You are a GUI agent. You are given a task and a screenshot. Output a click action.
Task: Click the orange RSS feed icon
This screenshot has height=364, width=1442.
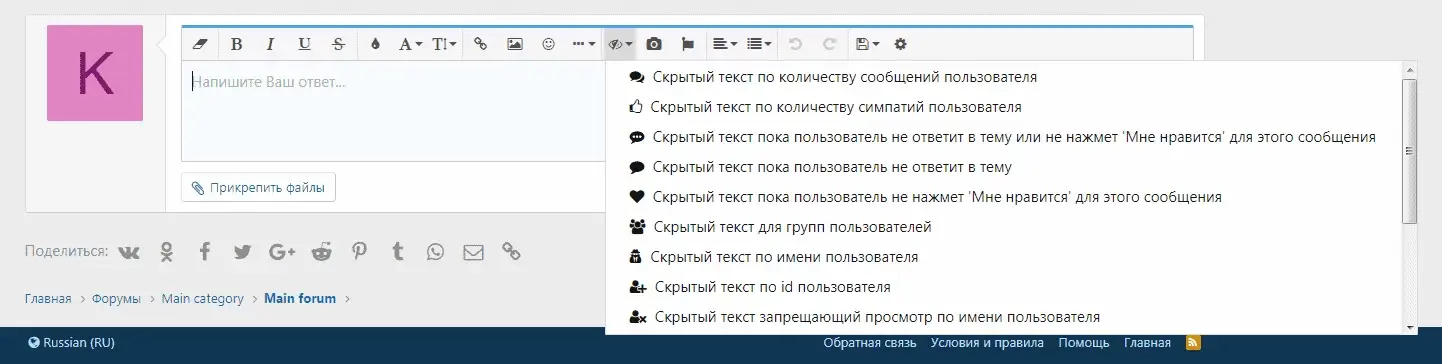coord(1193,343)
